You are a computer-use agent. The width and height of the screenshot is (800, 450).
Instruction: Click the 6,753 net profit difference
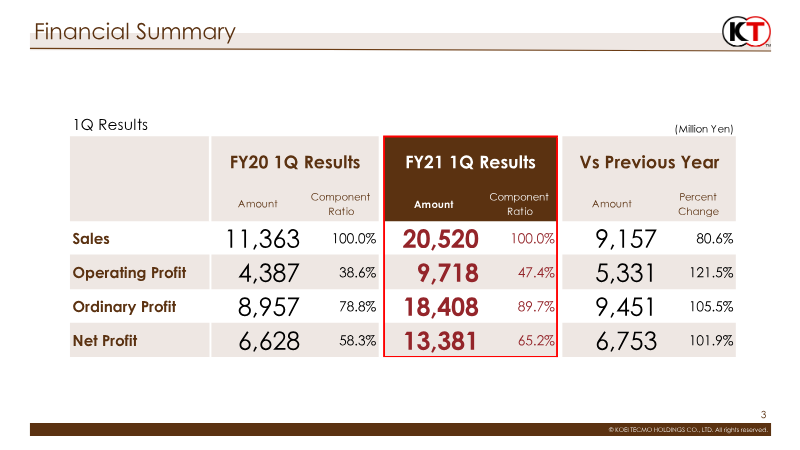click(625, 341)
